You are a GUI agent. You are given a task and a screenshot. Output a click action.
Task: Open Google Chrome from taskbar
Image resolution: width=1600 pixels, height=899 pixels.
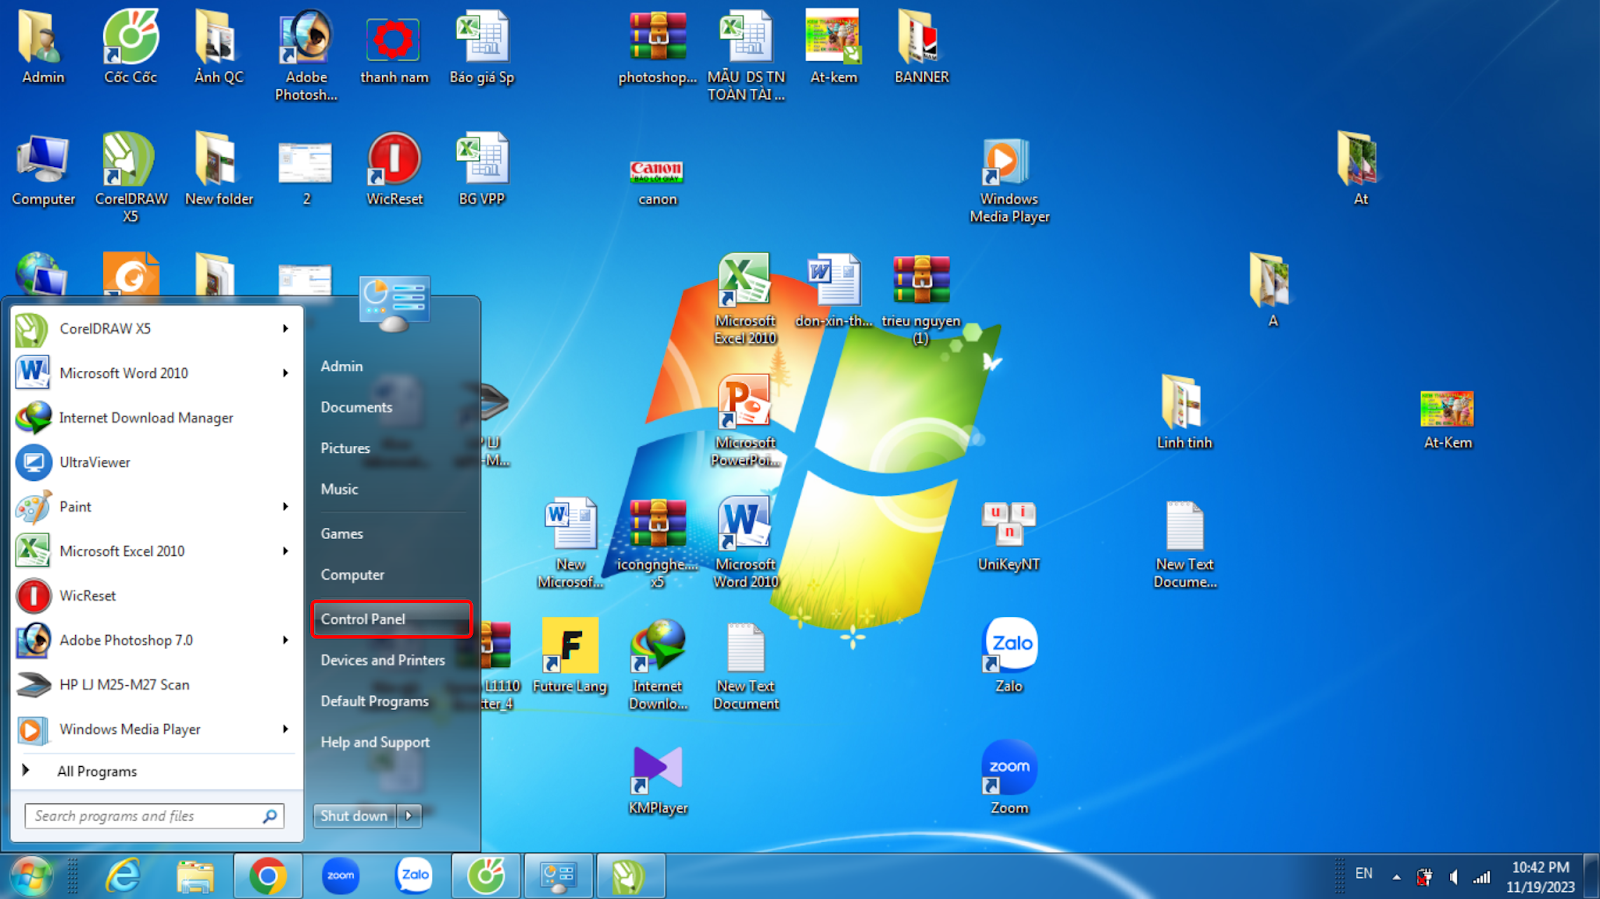[268, 877]
